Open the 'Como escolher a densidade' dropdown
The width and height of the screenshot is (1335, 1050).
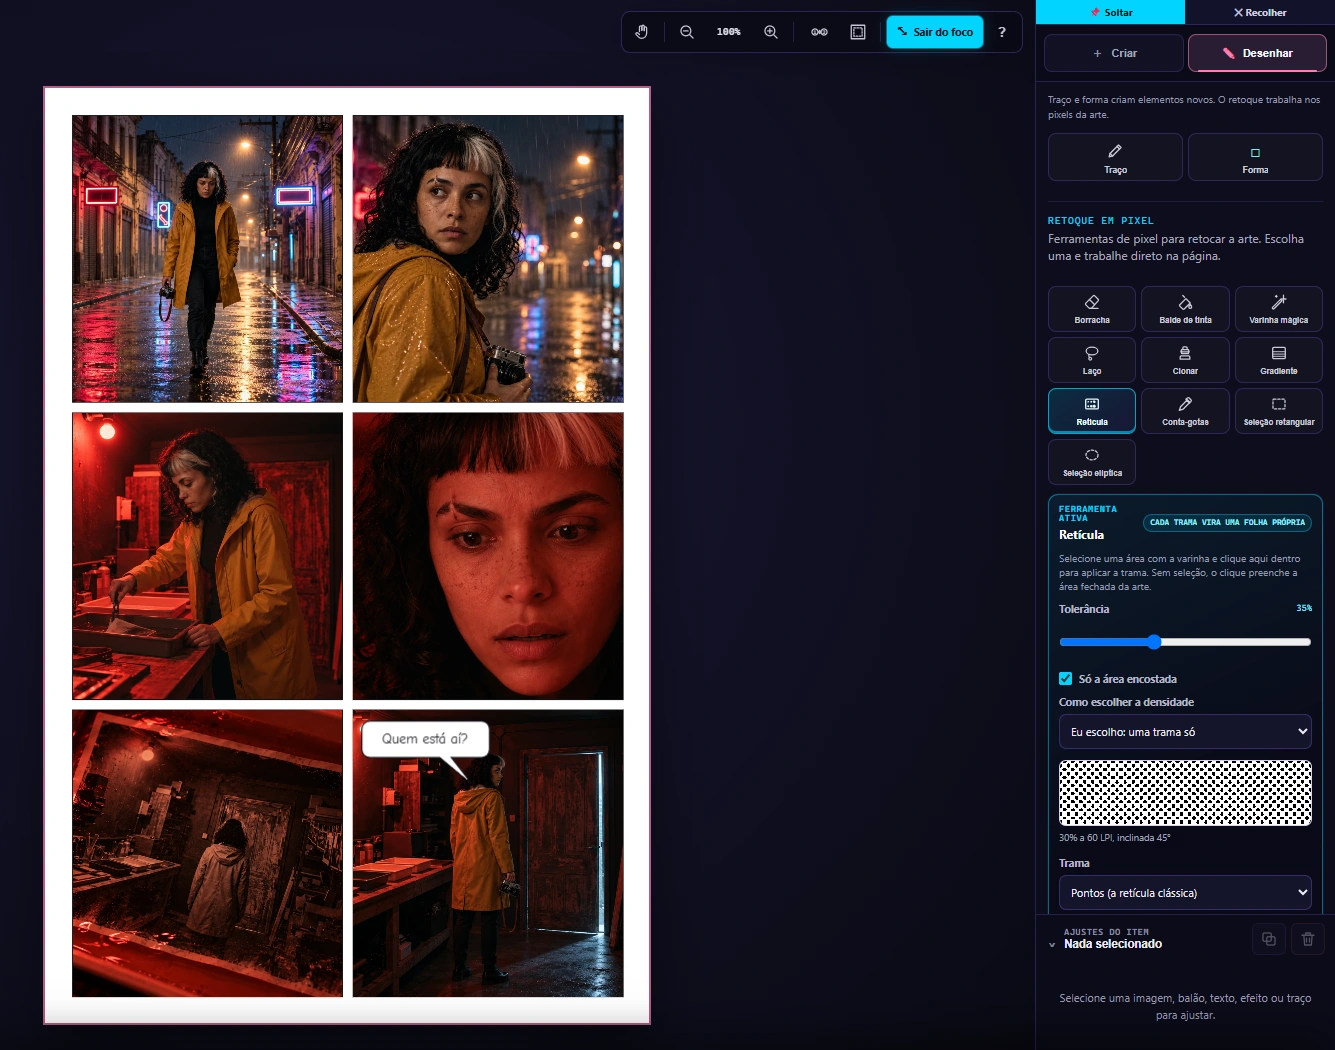pyautogui.click(x=1185, y=732)
